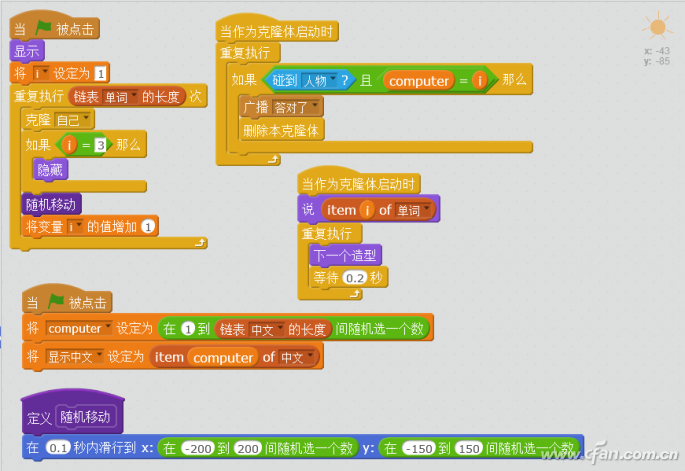Click computer variable in the 如果 condition

[419, 81]
